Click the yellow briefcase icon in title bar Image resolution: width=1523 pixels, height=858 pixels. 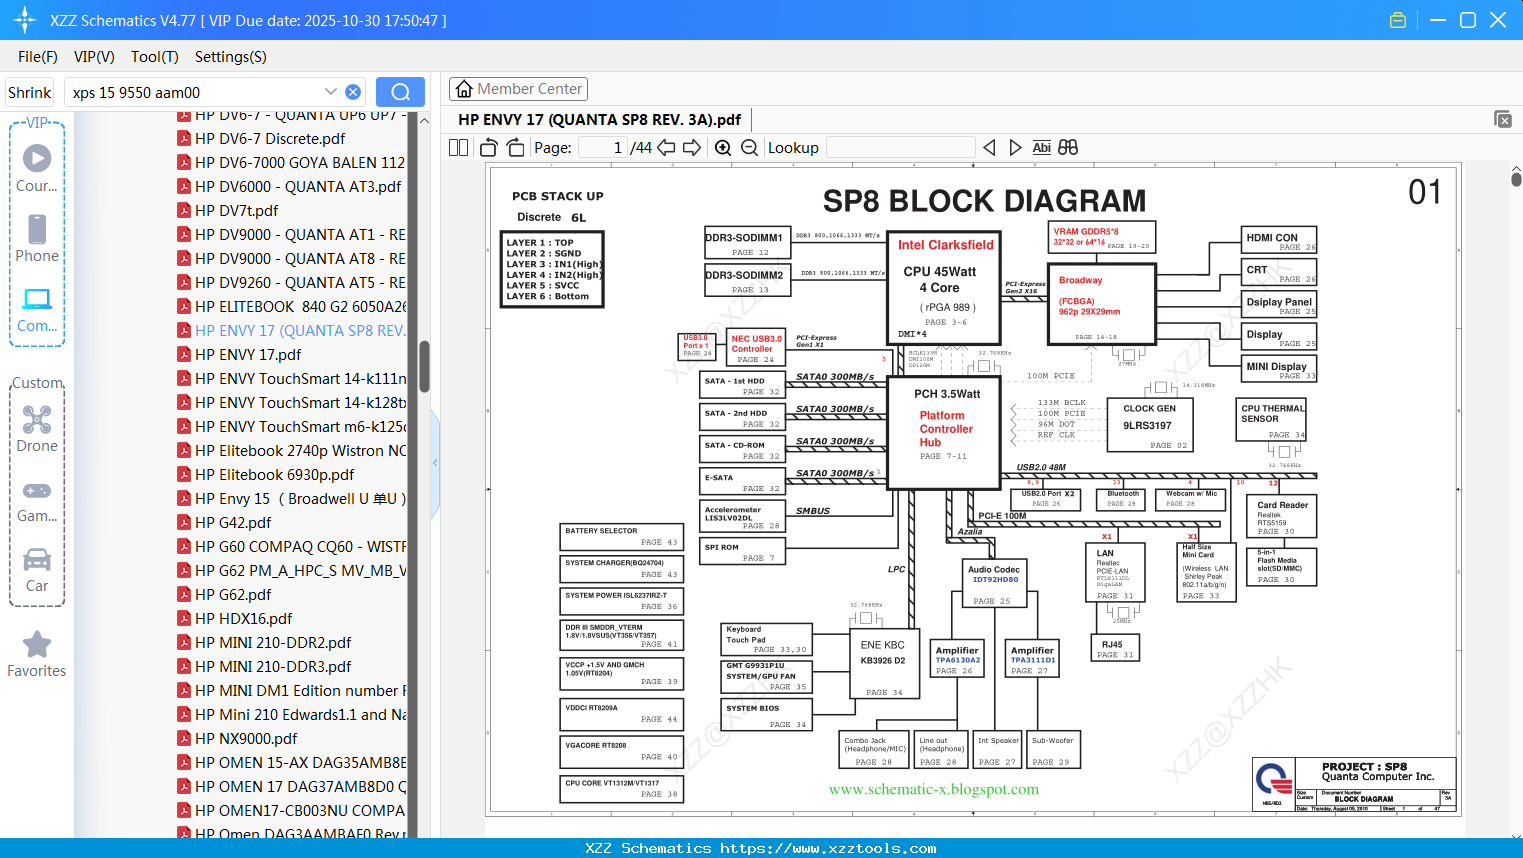[x=1398, y=20]
